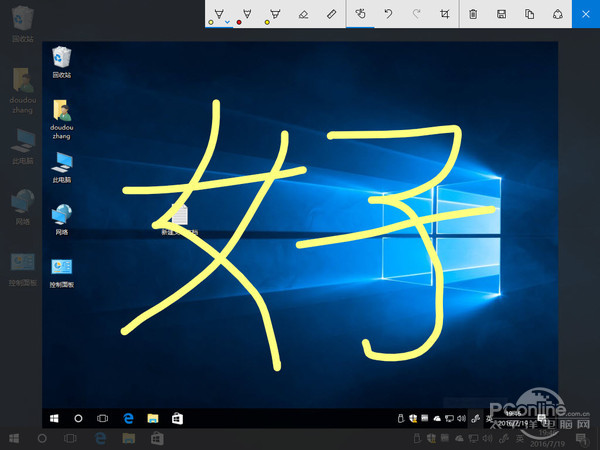Viewport: 600px width, 450px height.
Task: Open the Action Center on the dimmed background taskbar
Action: (x=582, y=439)
